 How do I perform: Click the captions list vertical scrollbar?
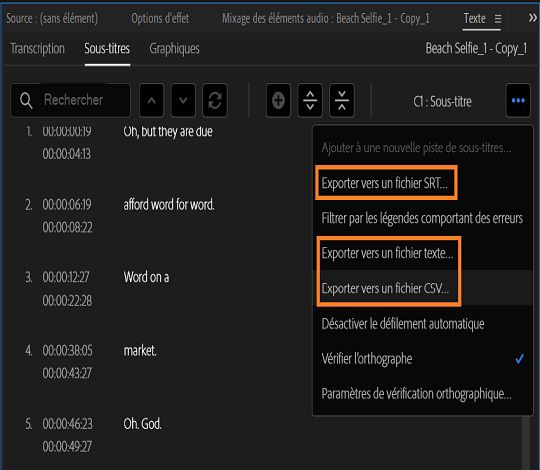tap(526, 442)
